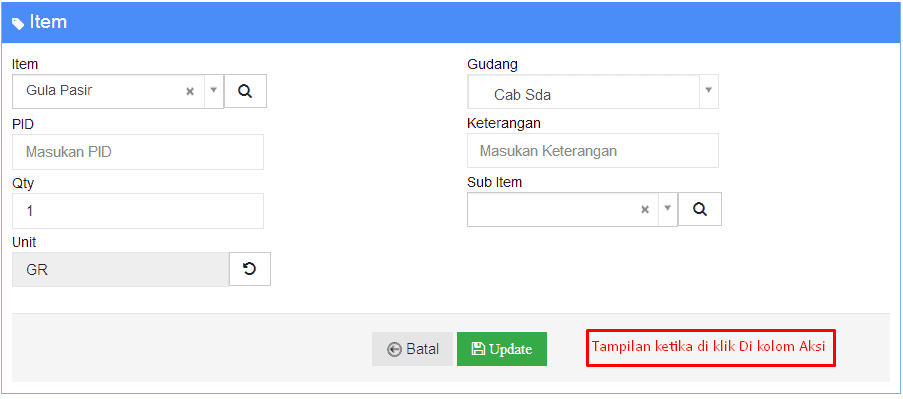
Task: Click the search magnifier next to Sub Item
Action: coord(700,209)
